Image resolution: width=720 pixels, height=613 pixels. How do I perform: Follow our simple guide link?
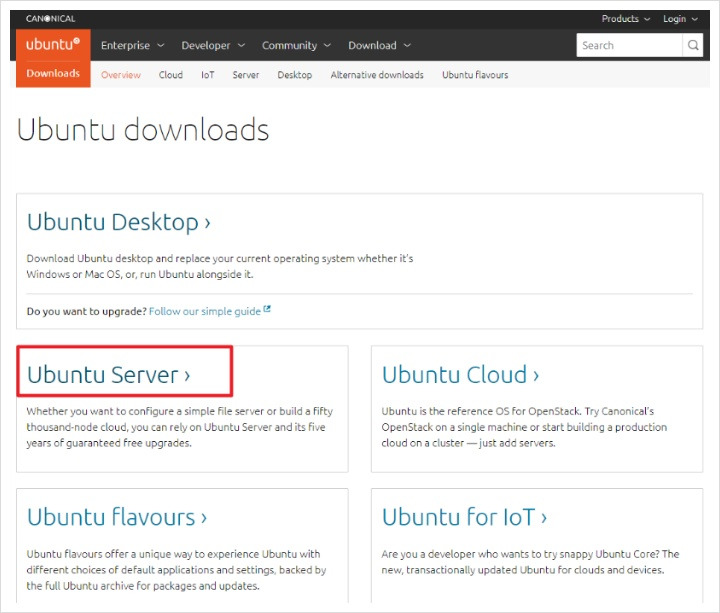click(x=205, y=311)
